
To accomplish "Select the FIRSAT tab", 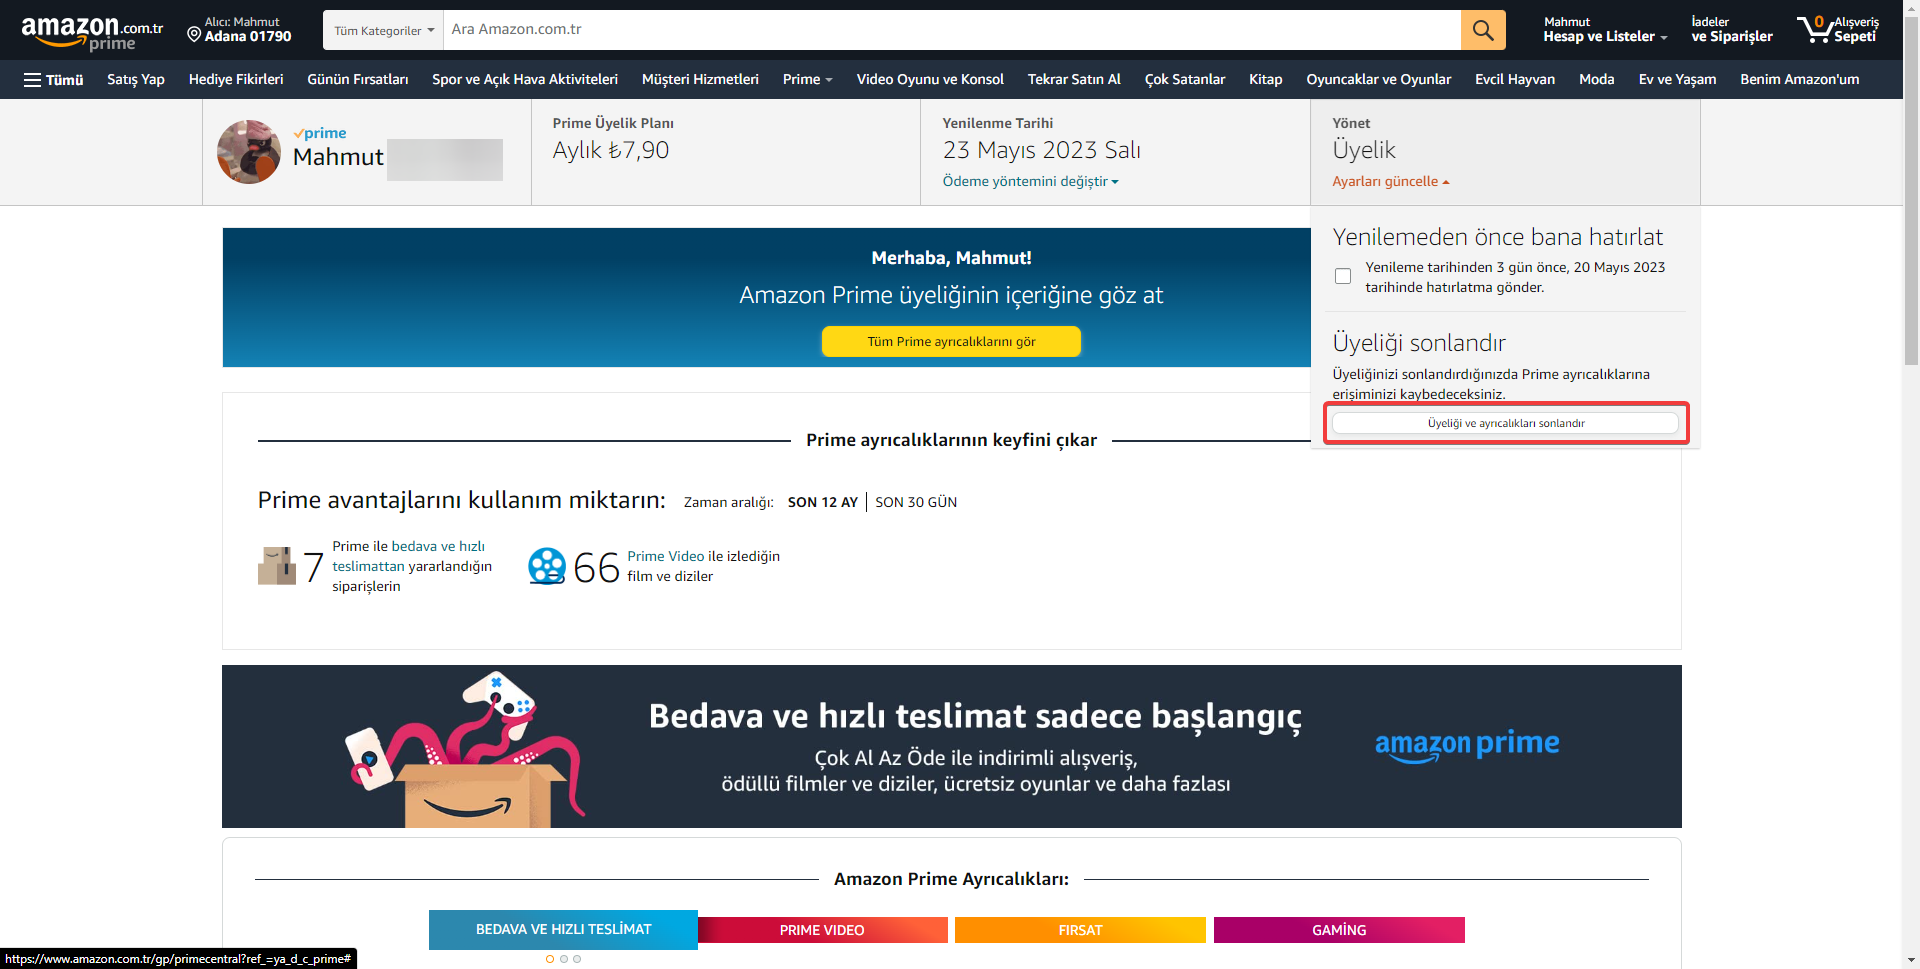I will (1080, 930).
